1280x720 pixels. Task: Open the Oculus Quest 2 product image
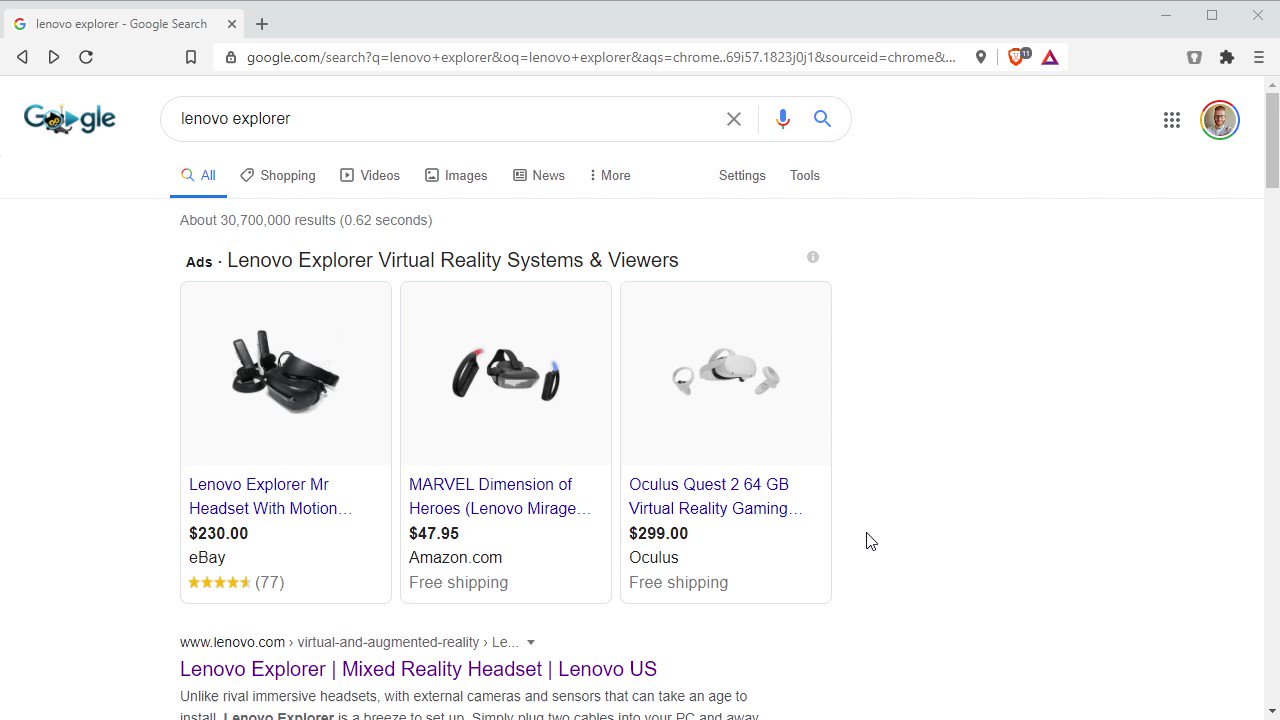(x=726, y=374)
